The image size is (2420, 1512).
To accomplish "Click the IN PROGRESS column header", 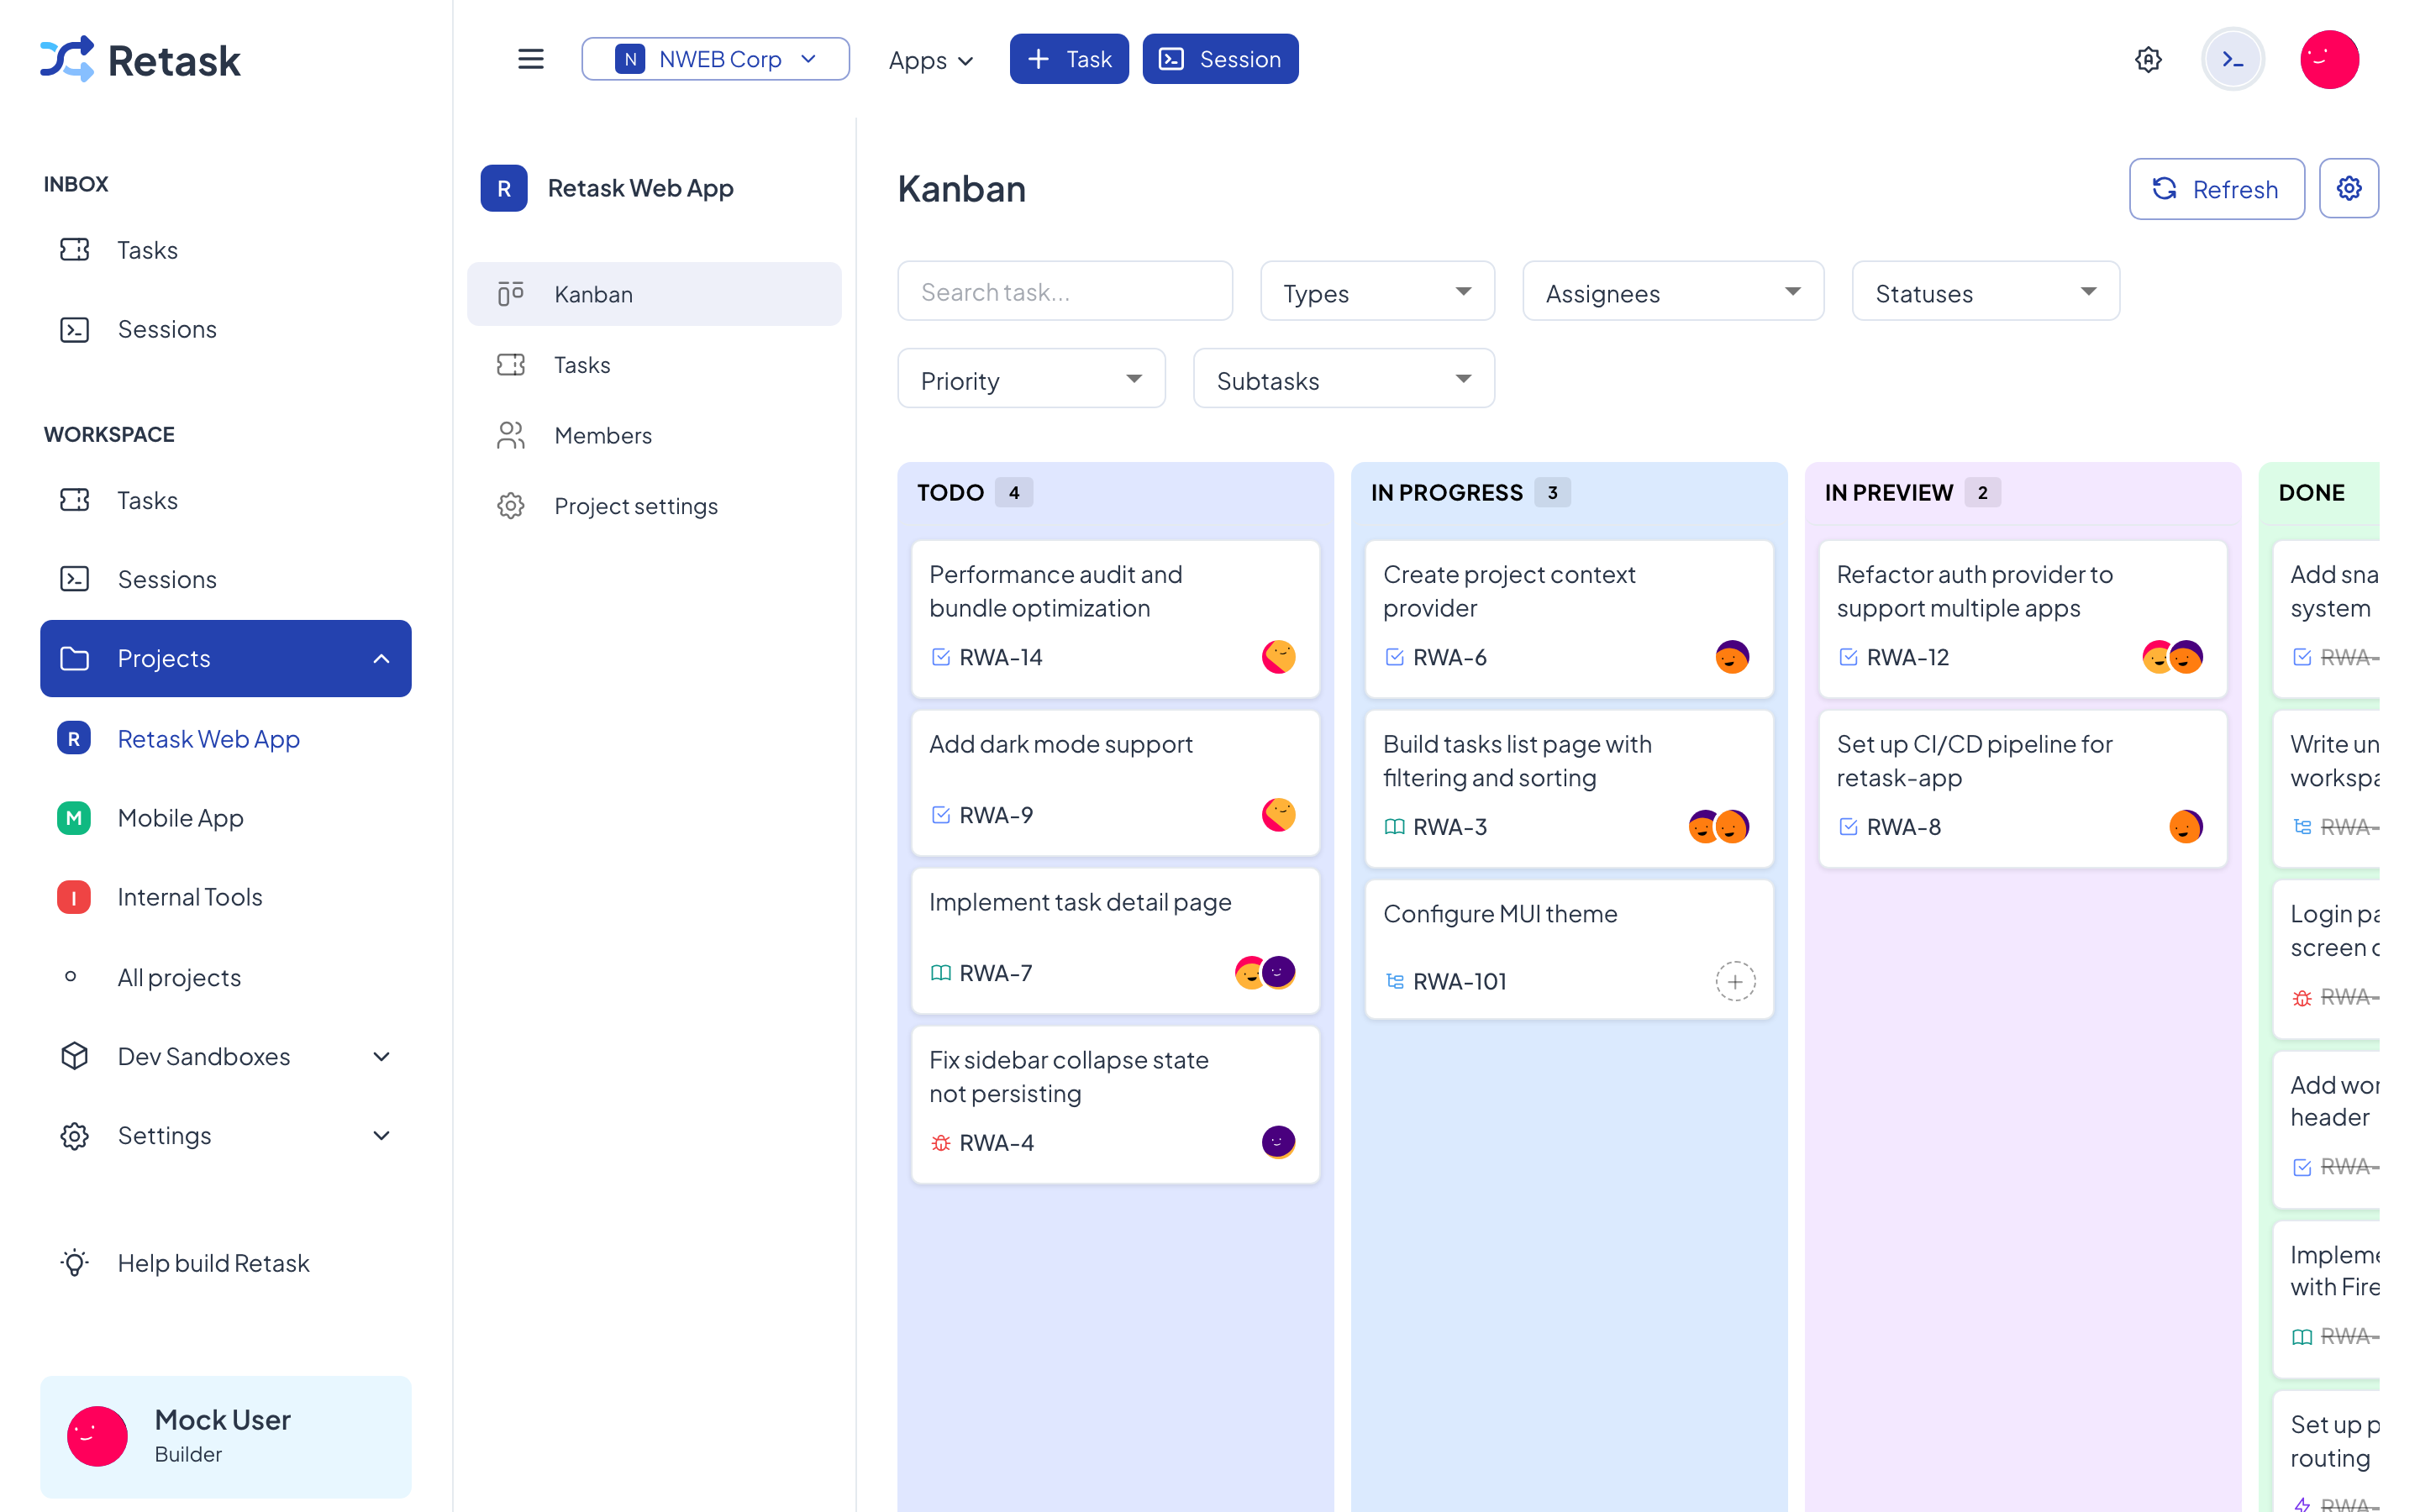I will [x=1569, y=492].
